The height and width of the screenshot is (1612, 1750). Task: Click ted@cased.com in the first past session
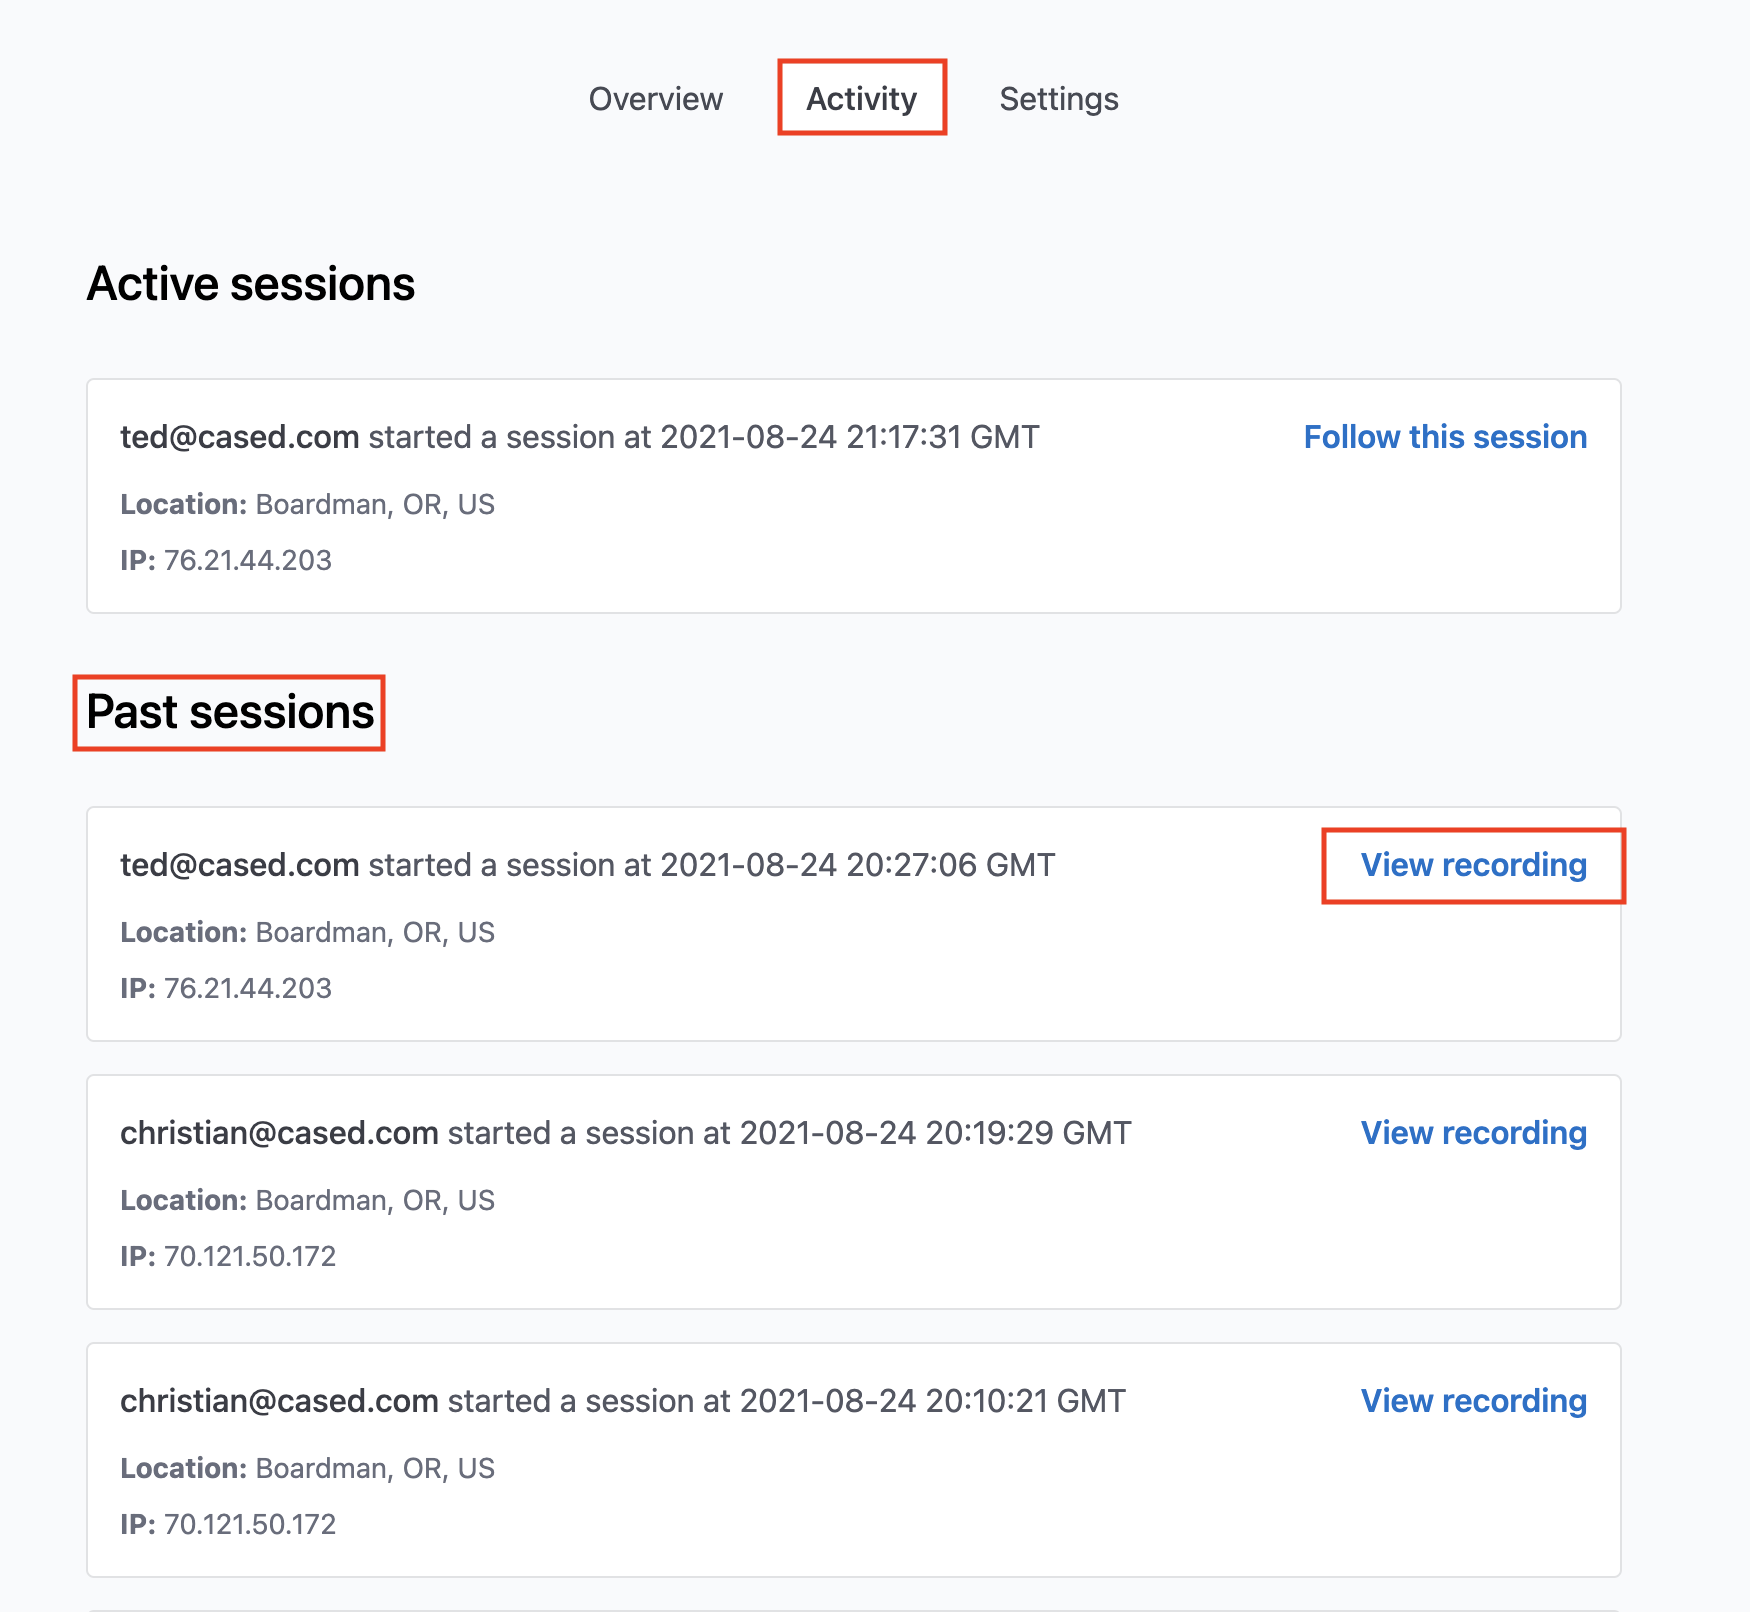(240, 865)
